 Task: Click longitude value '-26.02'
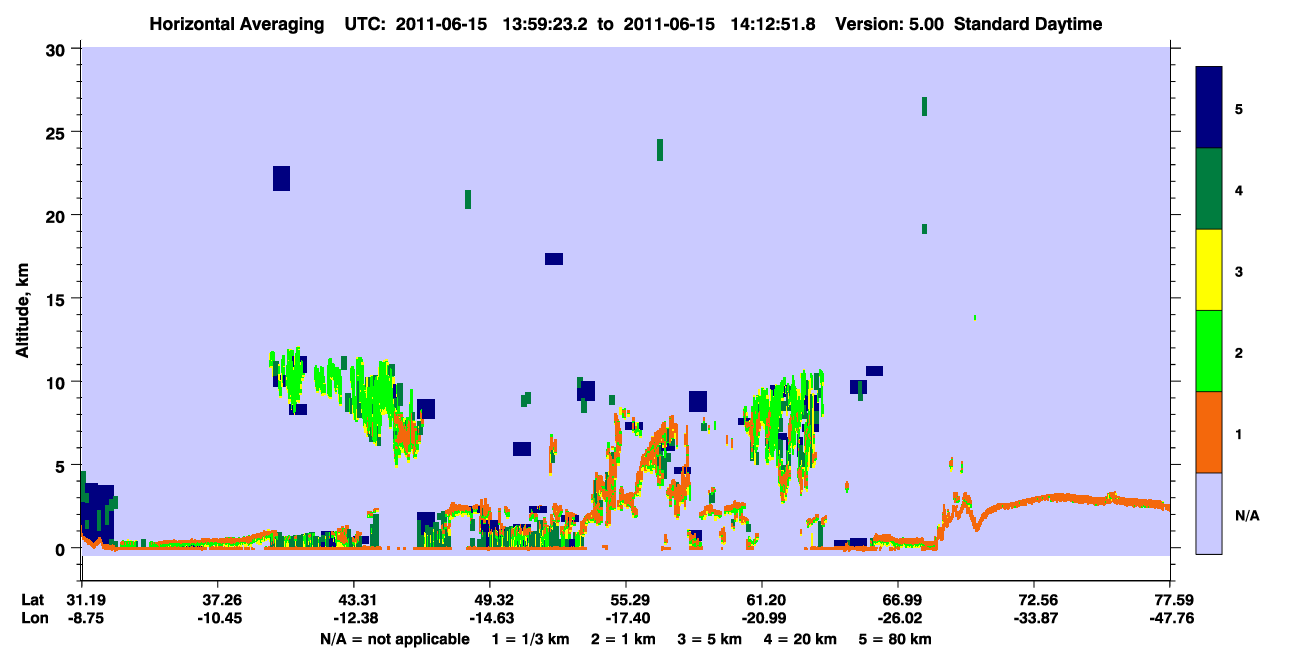tap(898, 618)
